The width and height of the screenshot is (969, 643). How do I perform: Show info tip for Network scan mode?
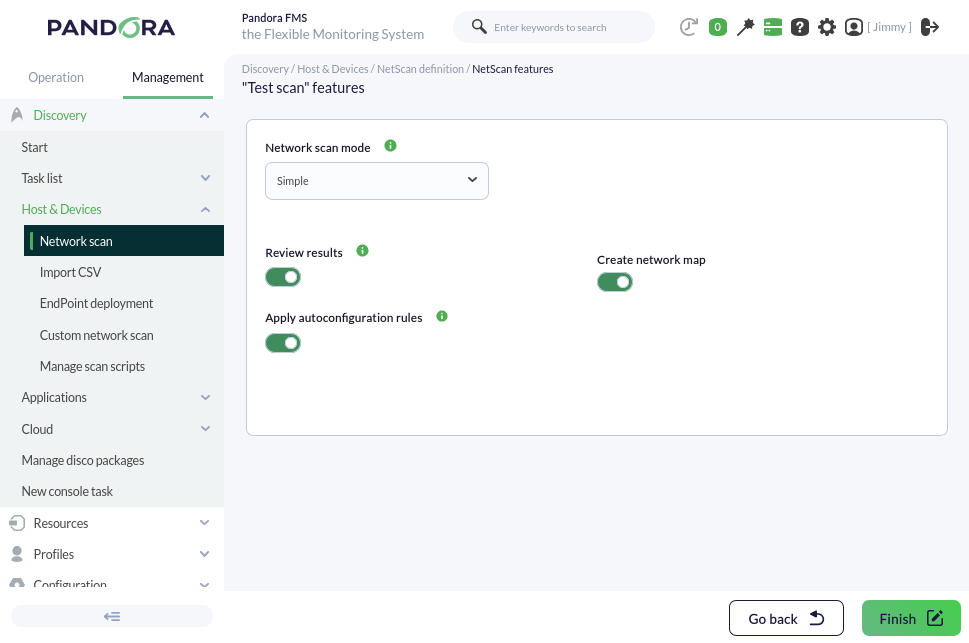391,145
